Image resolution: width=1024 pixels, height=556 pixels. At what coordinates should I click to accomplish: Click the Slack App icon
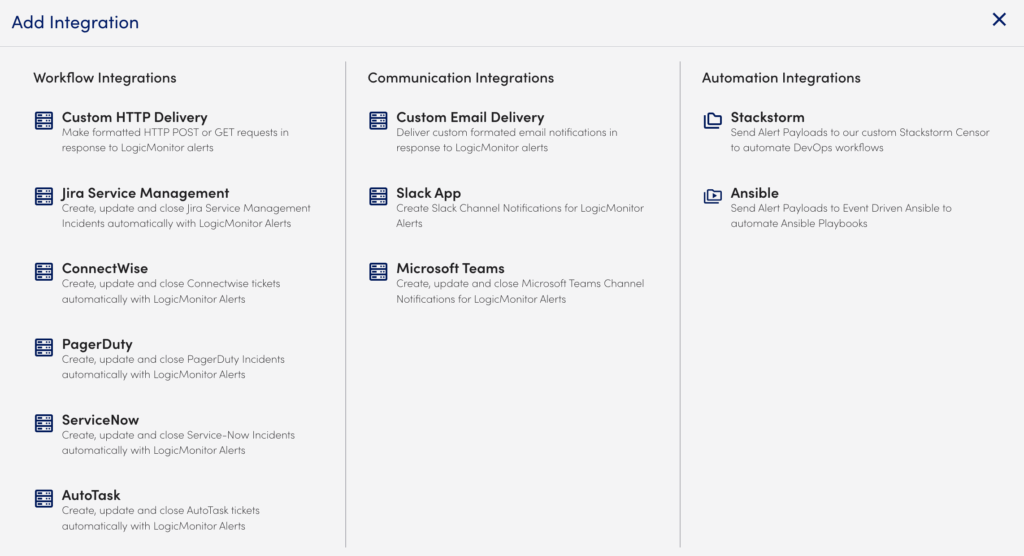(378, 196)
